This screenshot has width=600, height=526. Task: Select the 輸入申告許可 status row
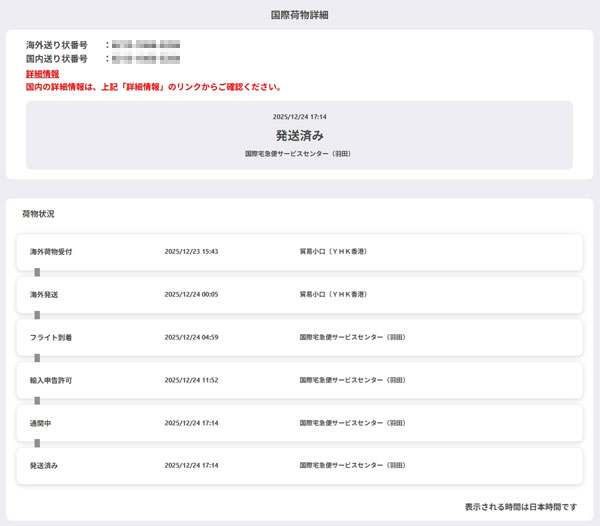tap(299, 380)
